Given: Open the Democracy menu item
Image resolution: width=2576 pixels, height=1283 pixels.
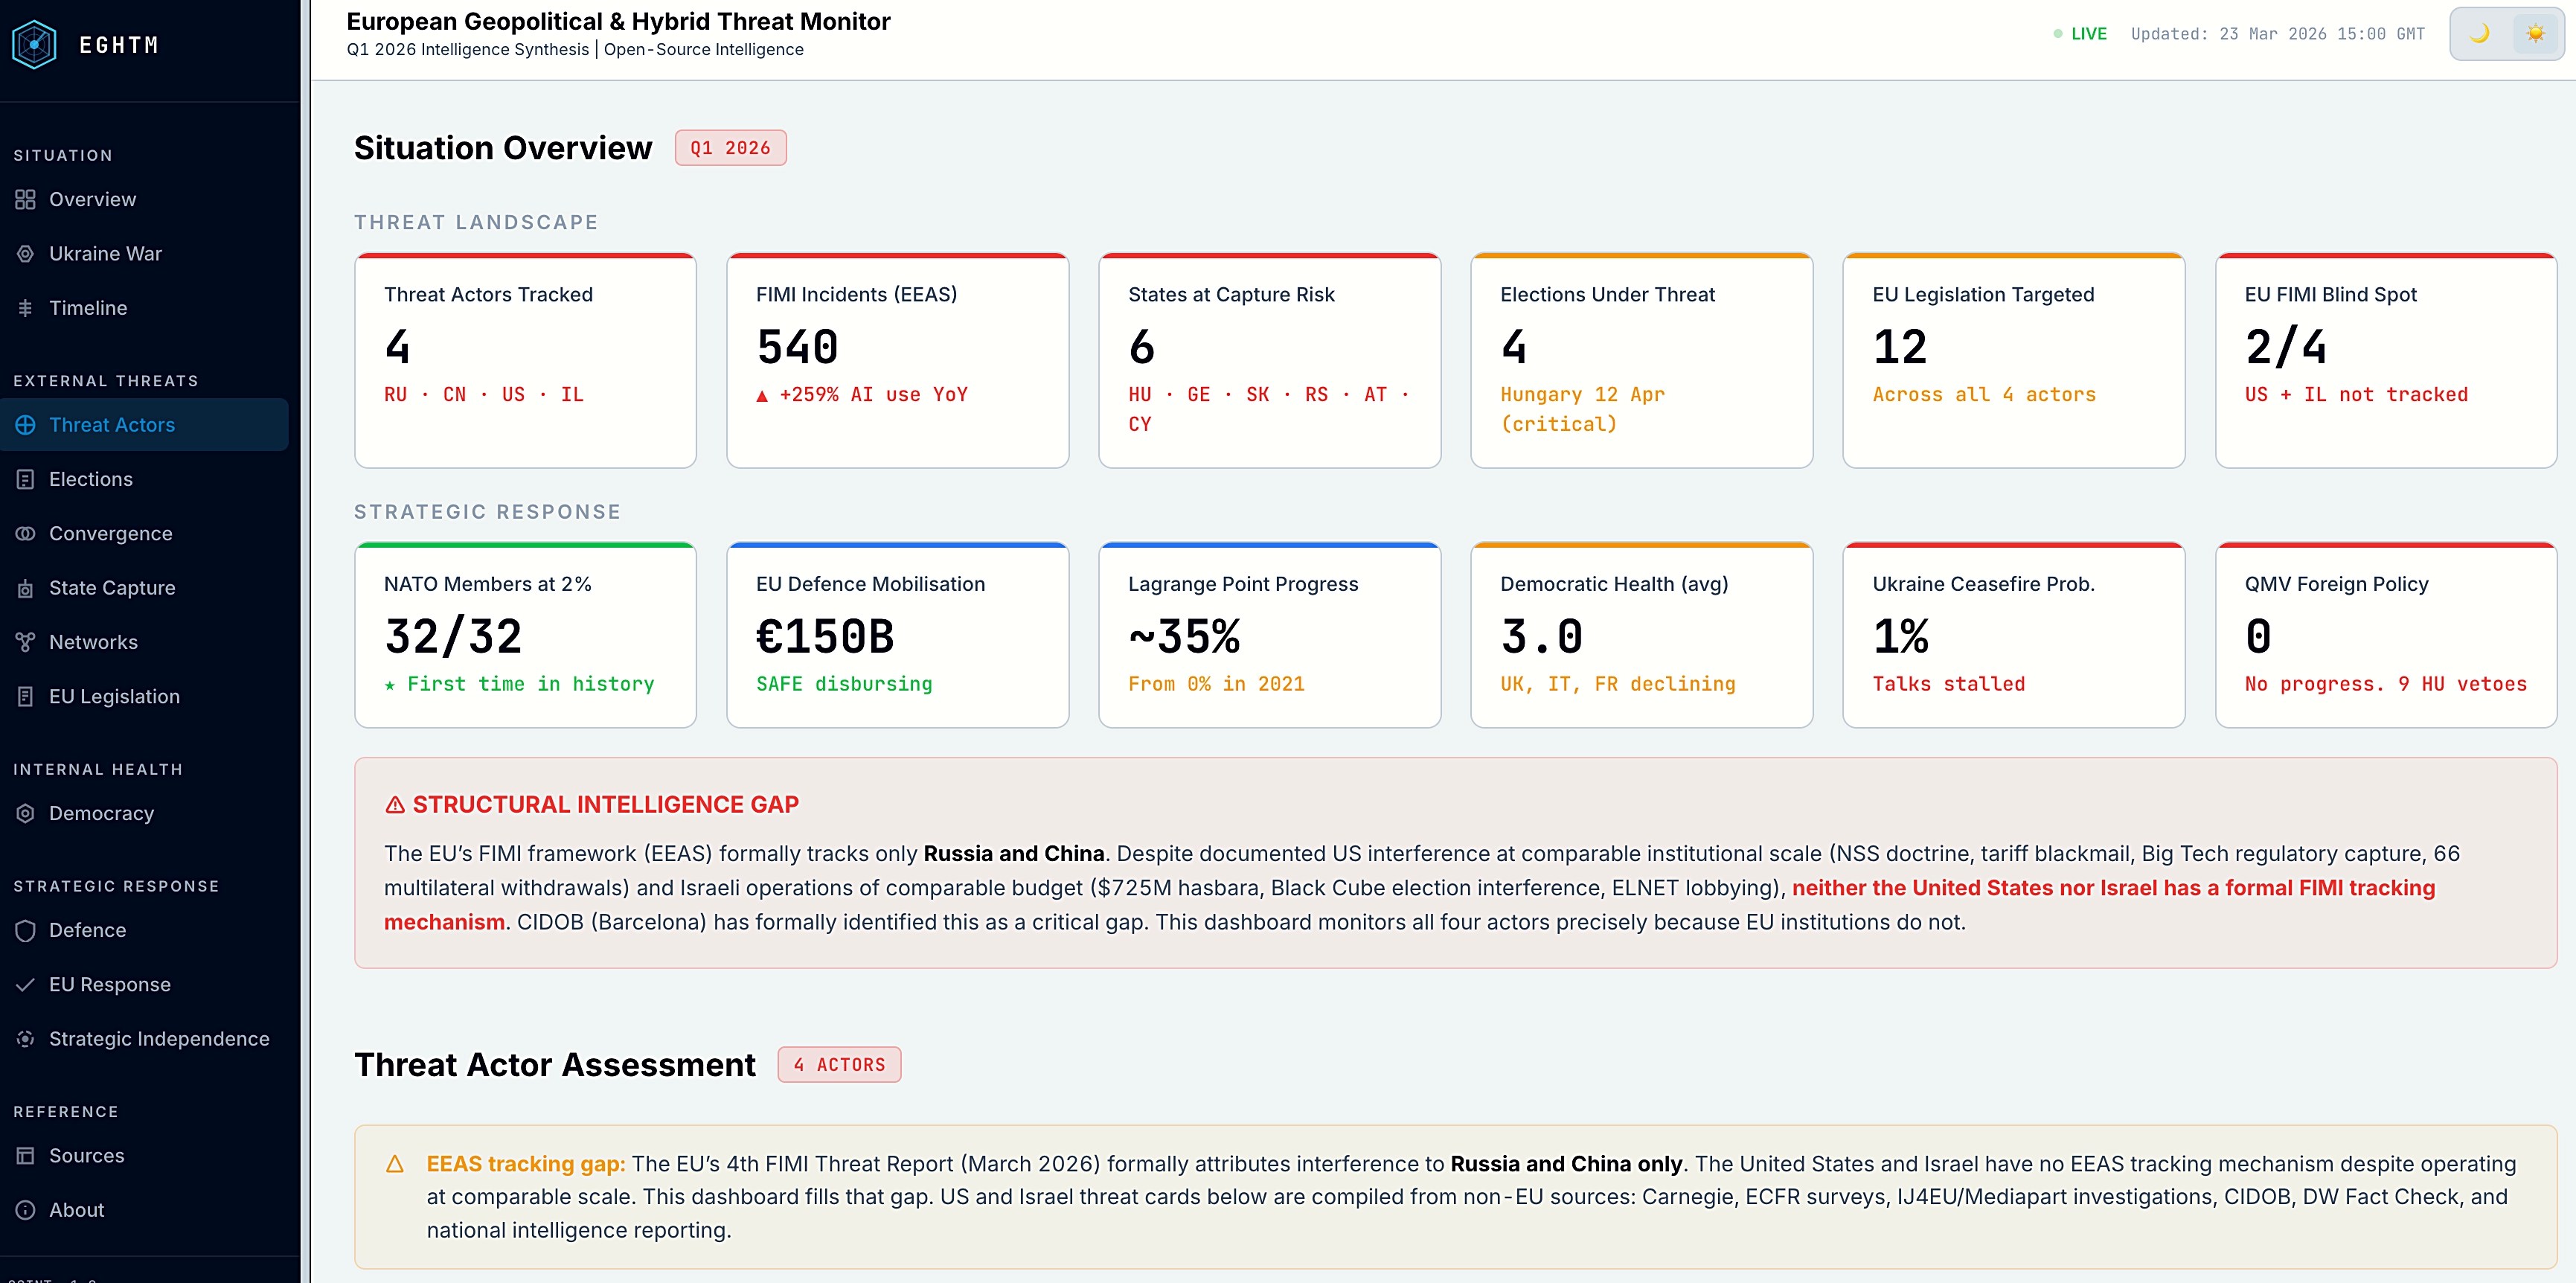Looking at the screenshot, I should [x=101, y=814].
